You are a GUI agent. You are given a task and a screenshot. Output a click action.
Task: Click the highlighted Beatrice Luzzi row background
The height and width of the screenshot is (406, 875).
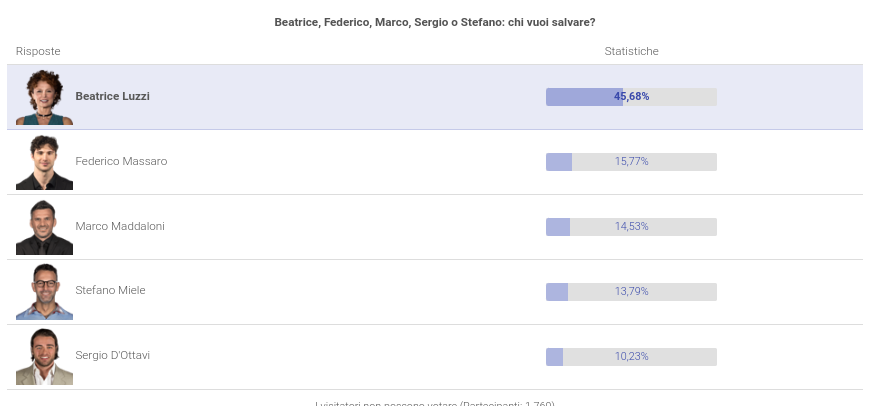click(350, 97)
